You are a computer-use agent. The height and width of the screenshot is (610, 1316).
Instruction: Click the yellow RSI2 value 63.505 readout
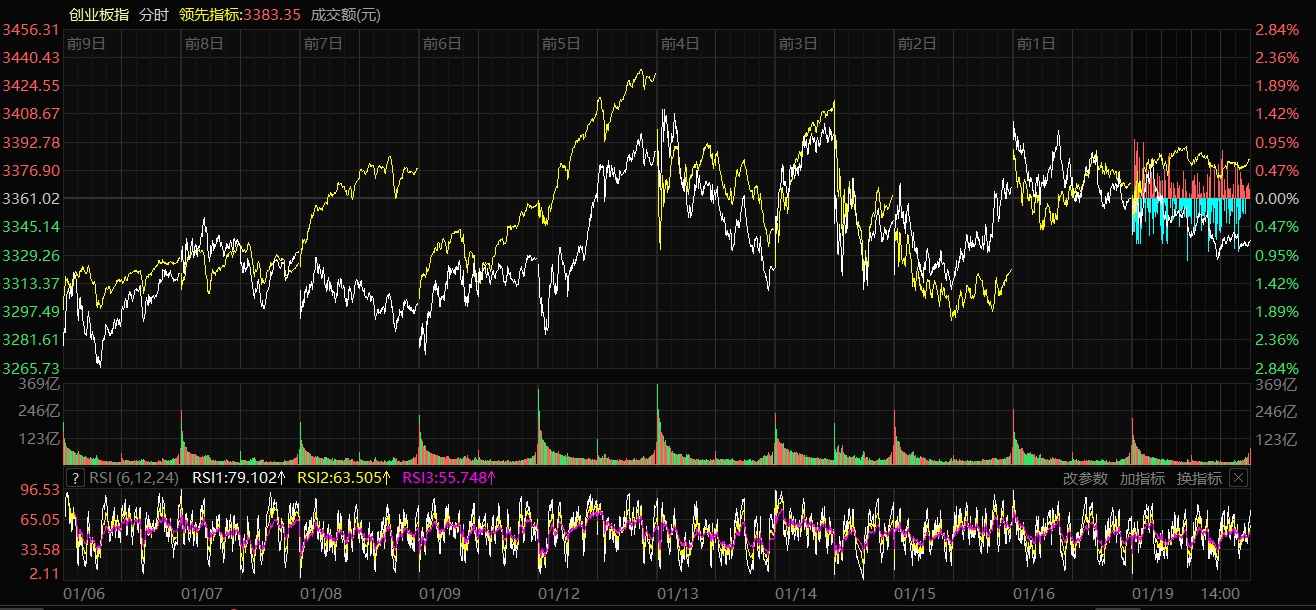click(x=345, y=478)
